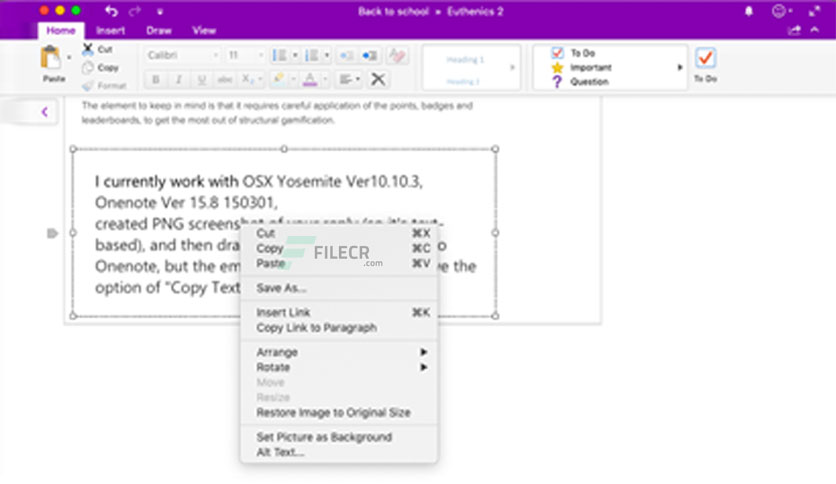Apply a numbered list
The height and width of the screenshot is (484, 836).
click(x=312, y=55)
